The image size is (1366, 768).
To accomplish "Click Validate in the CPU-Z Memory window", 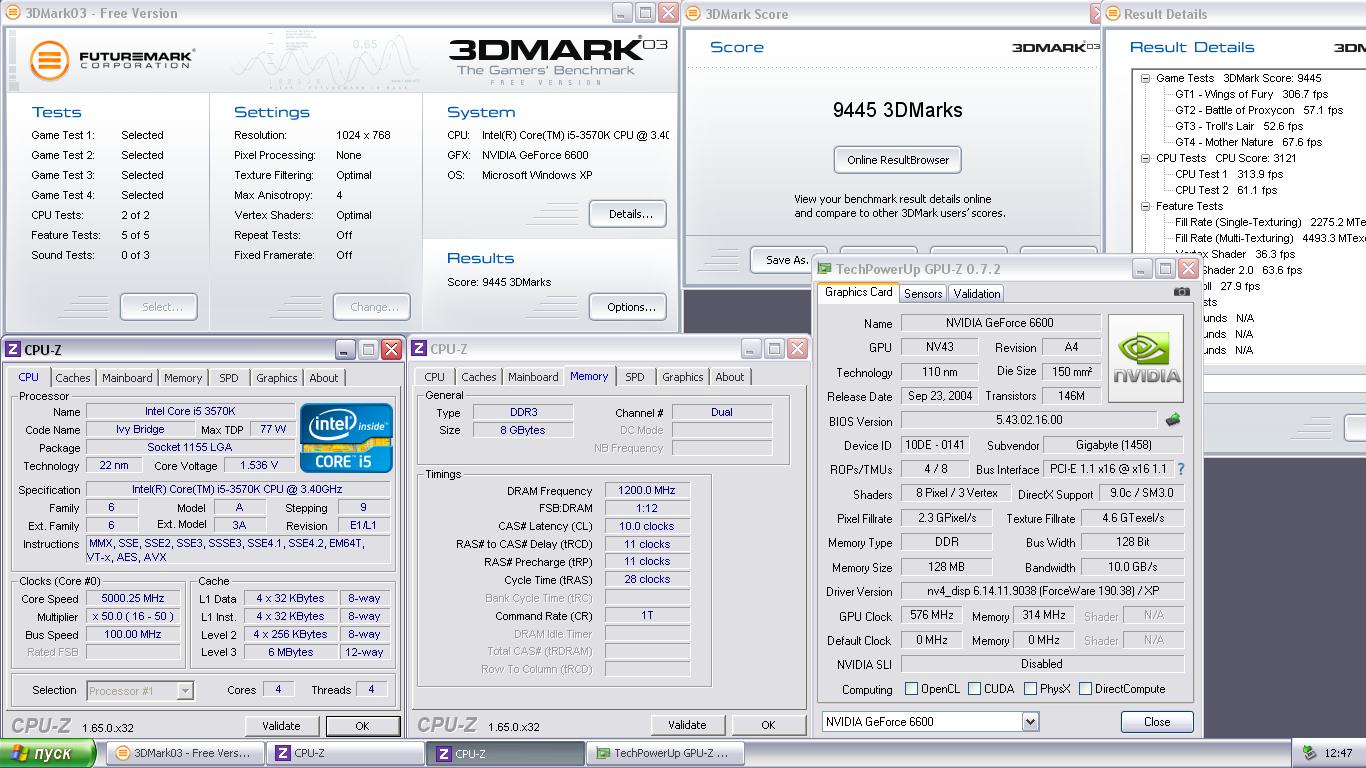I will [x=687, y=725].
